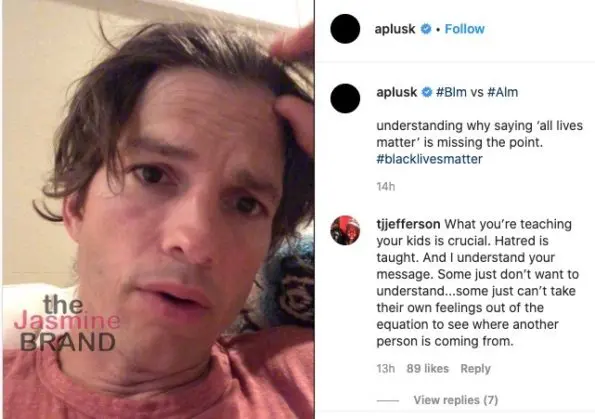
Task: Click the Follow link beside aplusk
Action: pos(464,29)
